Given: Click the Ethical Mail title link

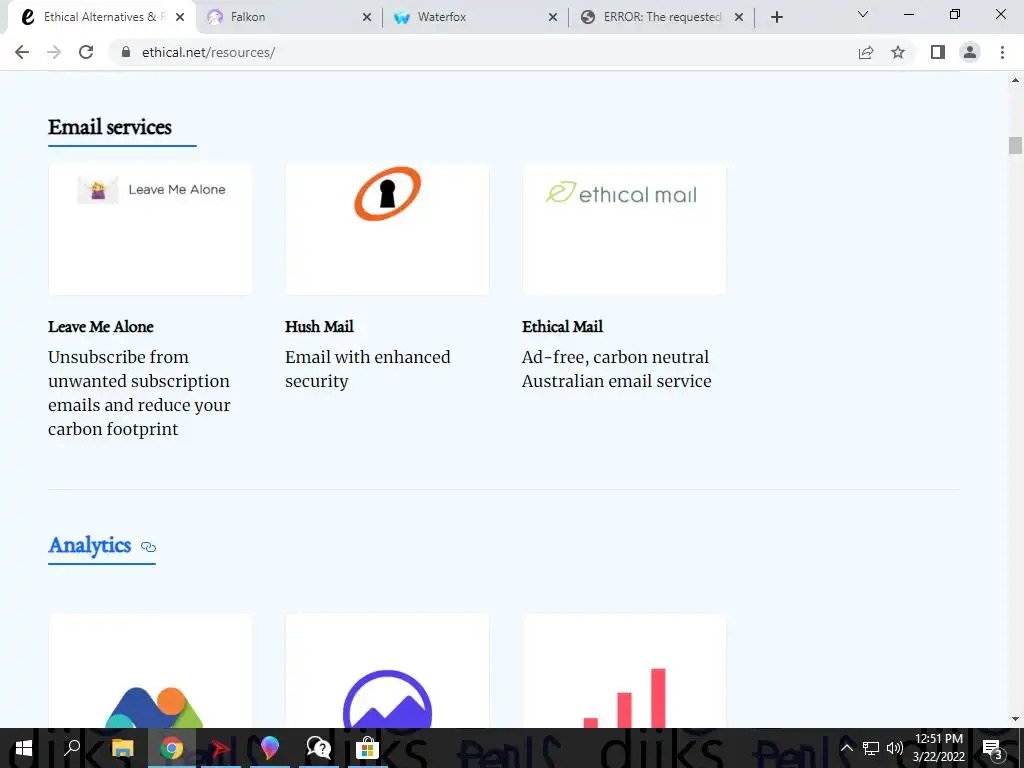Looking at the screenshot, I should 562,327.
